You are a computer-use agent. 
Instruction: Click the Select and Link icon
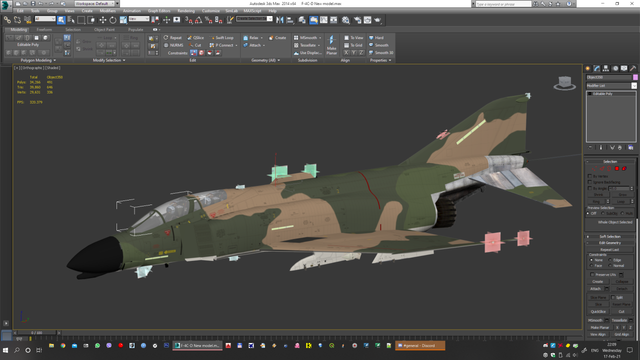7,20
